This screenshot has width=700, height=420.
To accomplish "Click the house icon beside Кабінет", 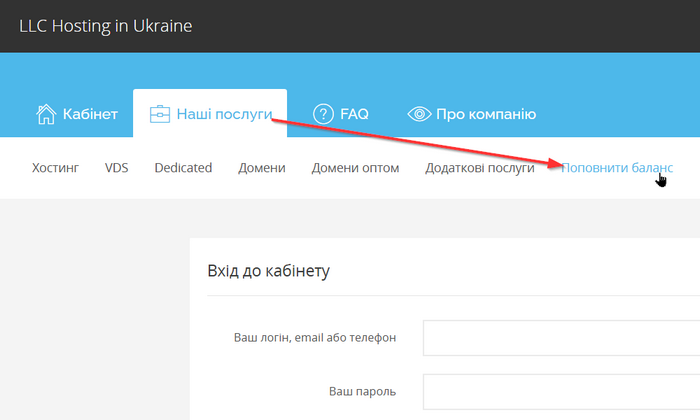I will point(46,114).
